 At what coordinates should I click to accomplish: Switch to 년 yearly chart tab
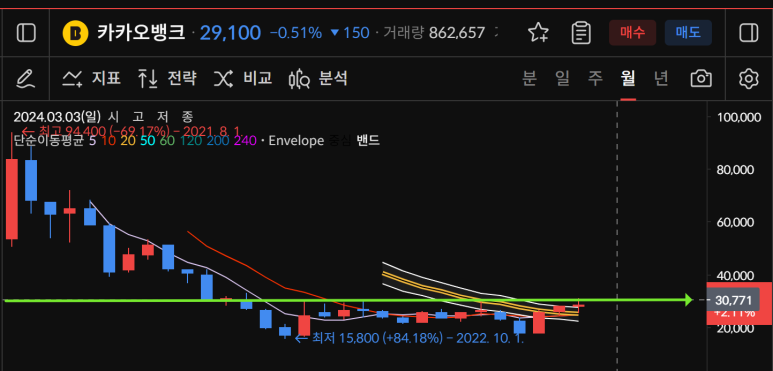[661, 78]
